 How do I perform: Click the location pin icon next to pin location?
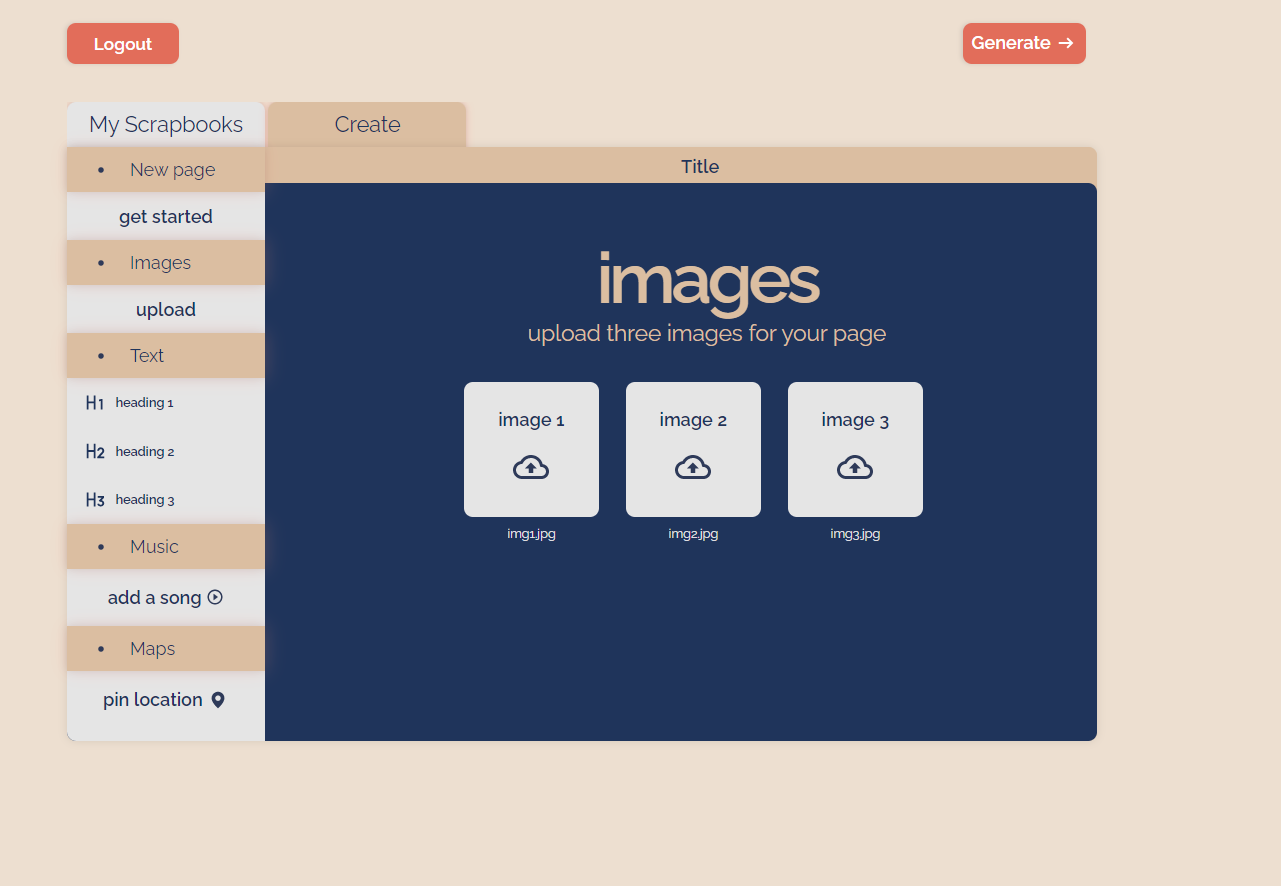click(x=218, y=699)
